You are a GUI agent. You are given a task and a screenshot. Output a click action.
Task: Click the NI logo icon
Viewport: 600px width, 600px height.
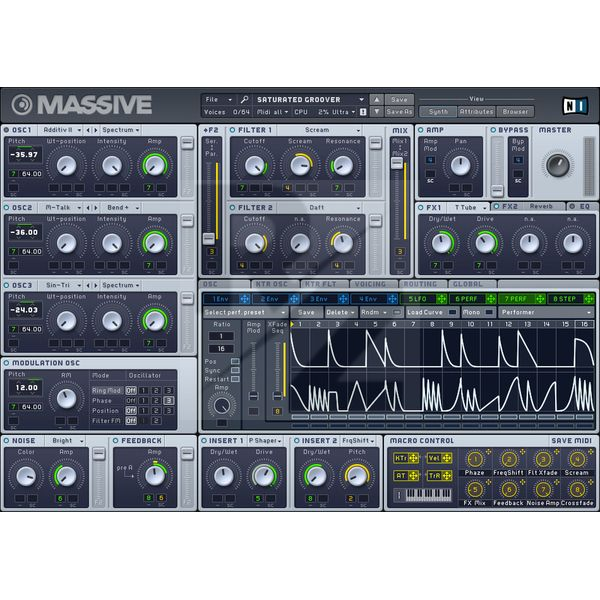(575, 106)
